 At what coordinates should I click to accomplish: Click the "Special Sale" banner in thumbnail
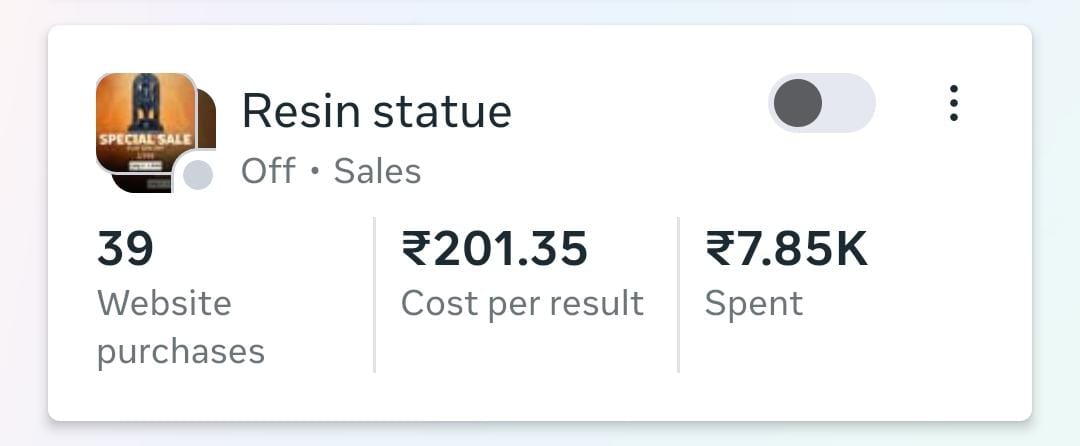pos(130,138)
